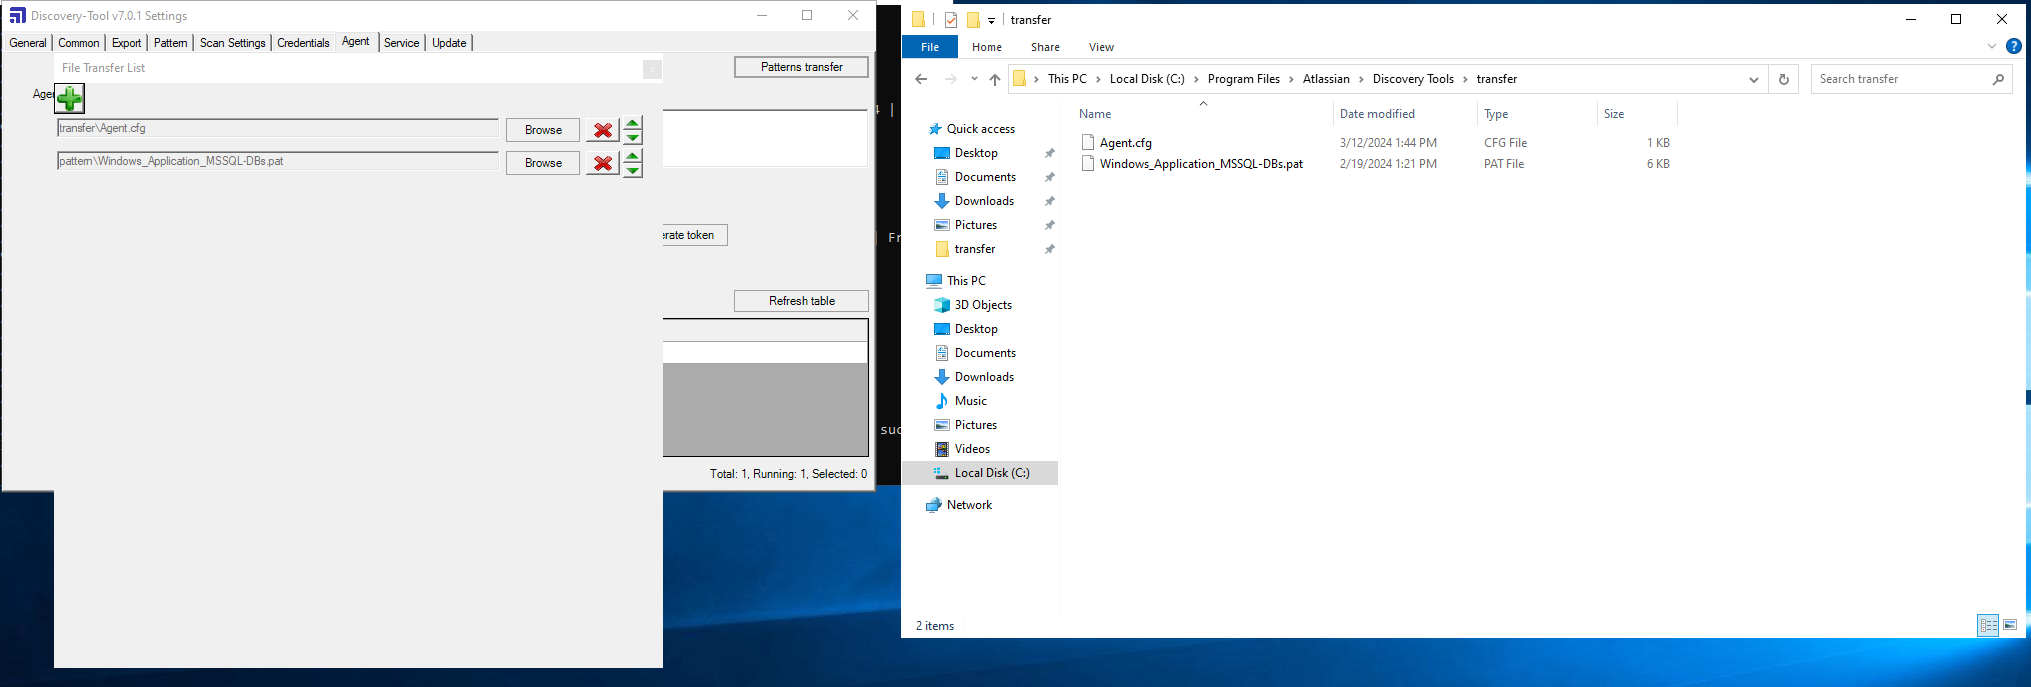The image size is (2031, 687).
Task: Open the General settings tab
Action: [28, 43]
